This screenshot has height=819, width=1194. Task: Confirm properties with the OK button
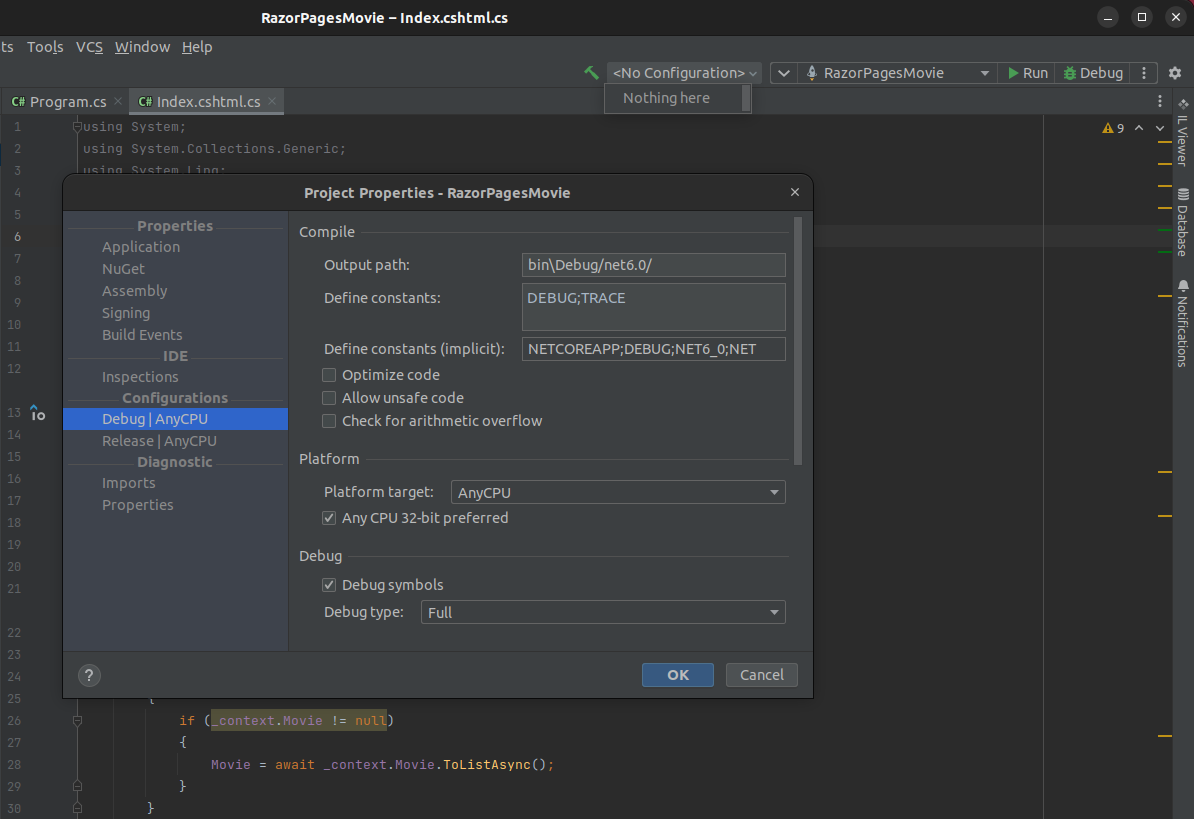click(x=677, y=675)
